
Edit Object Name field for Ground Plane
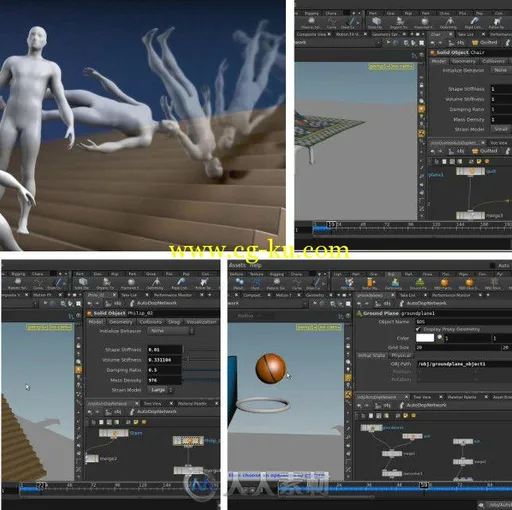point(464,322)
